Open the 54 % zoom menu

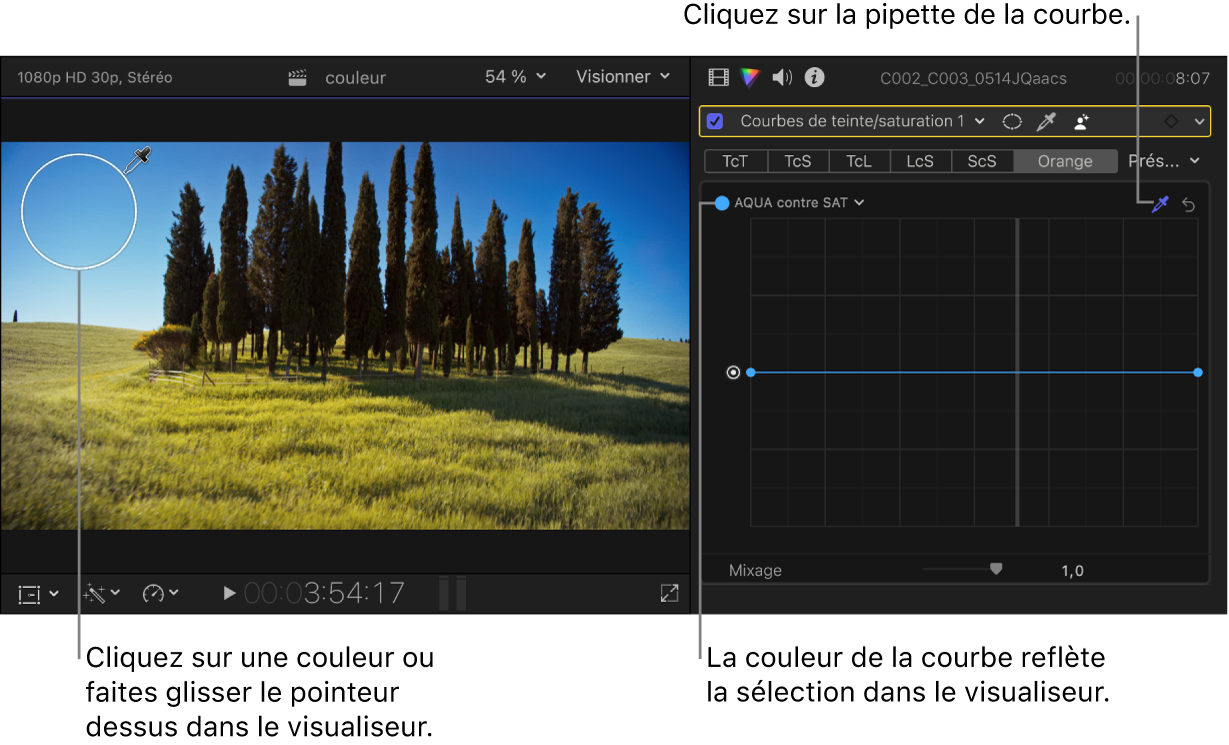[x=516, y=77]
